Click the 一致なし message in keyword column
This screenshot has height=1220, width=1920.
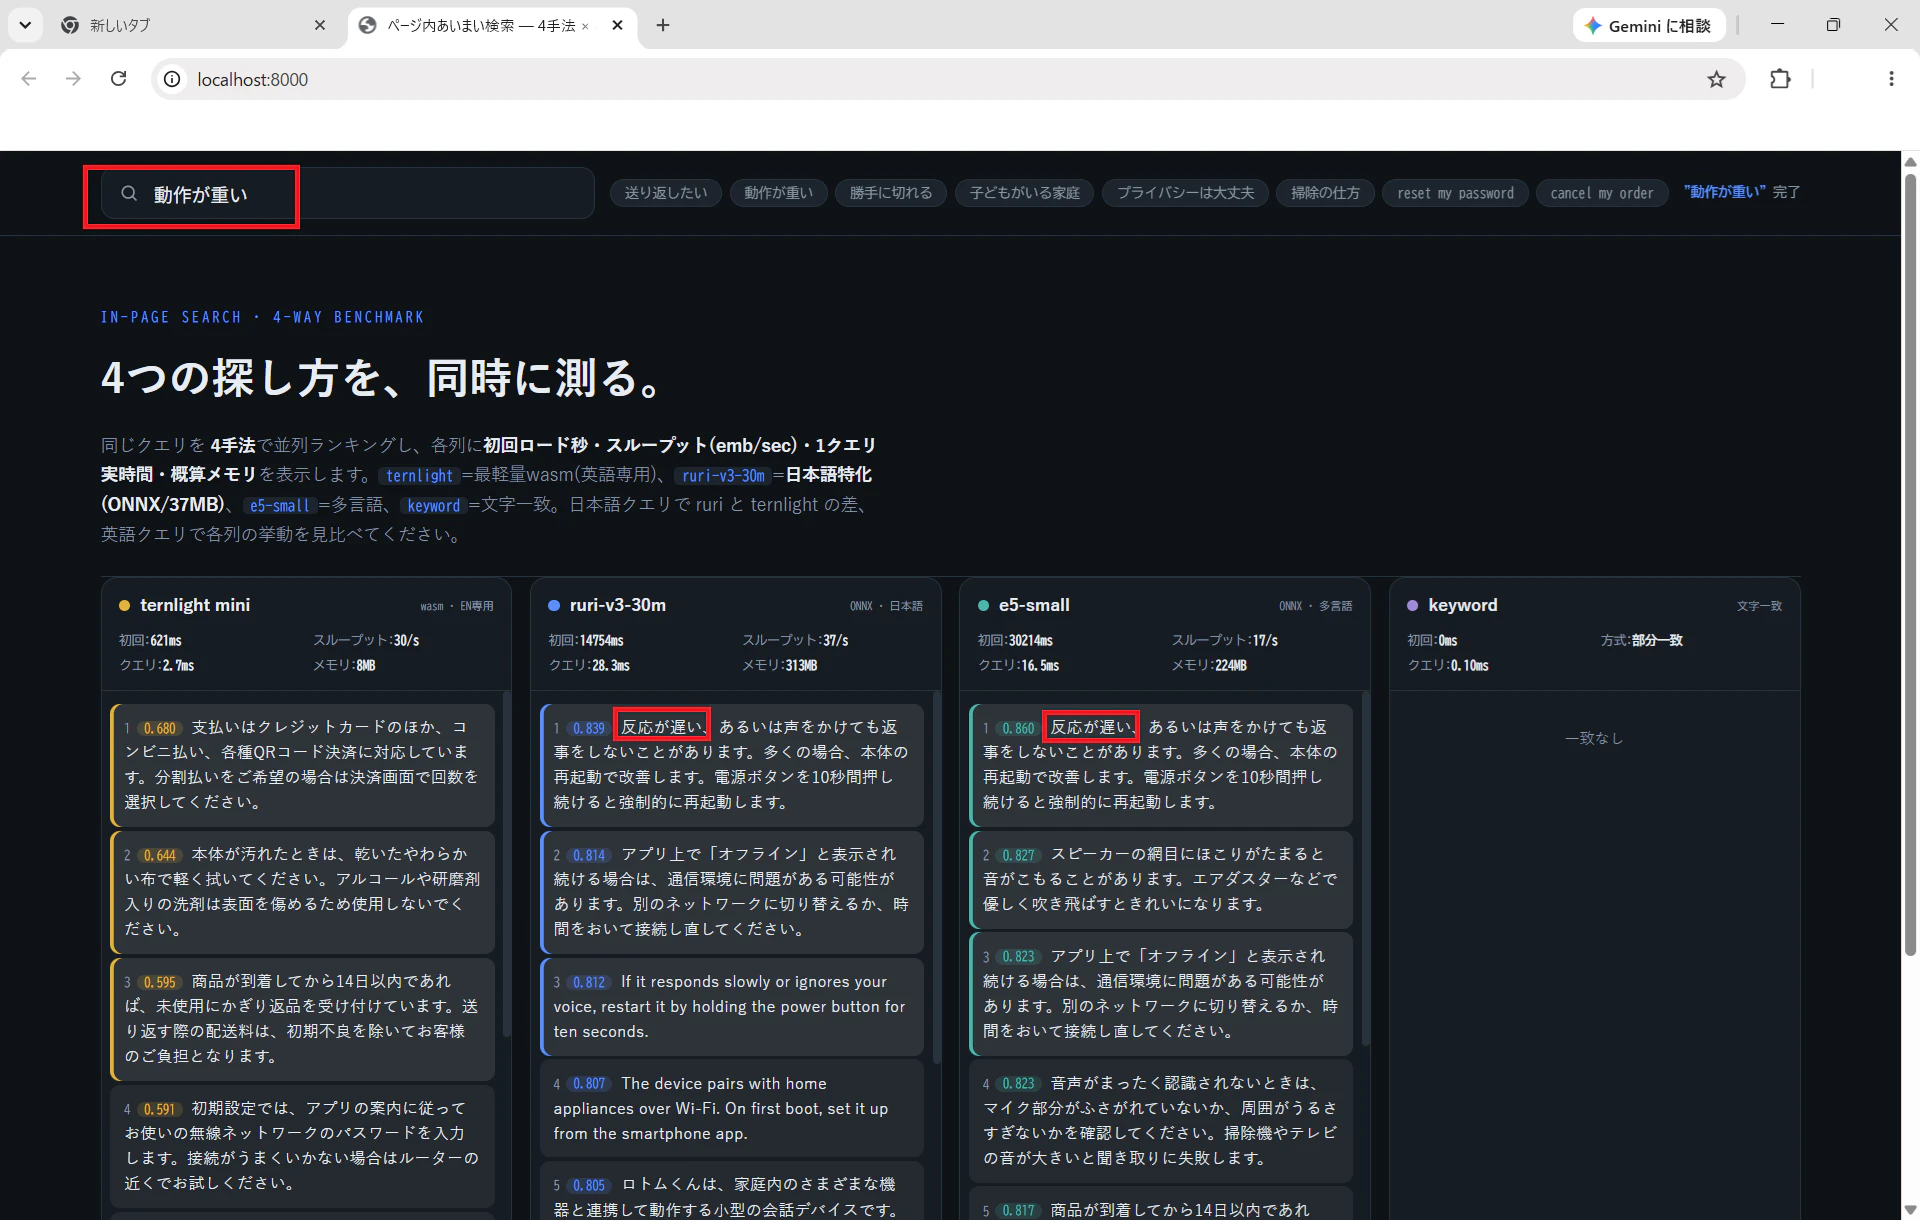click(x=1594, y=738)
